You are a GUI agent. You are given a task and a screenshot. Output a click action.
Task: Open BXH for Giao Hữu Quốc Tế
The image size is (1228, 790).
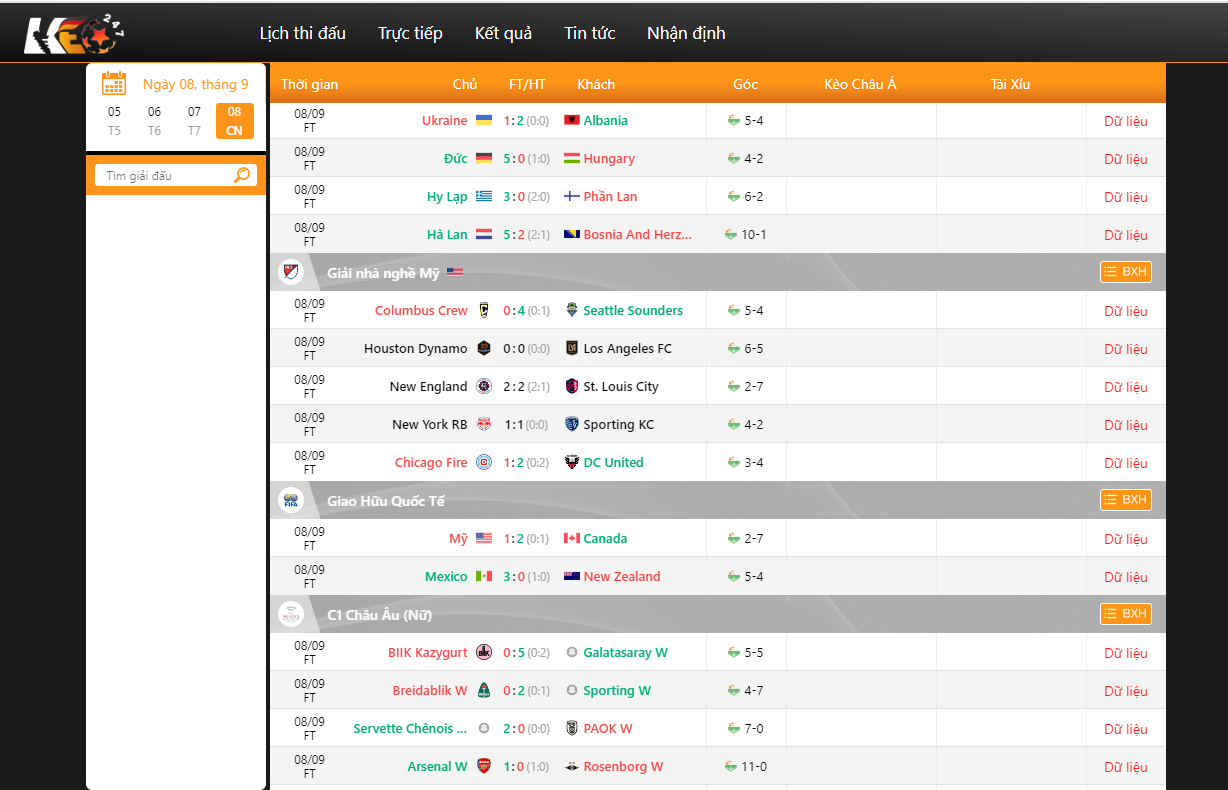click(x=1126, y=500)
